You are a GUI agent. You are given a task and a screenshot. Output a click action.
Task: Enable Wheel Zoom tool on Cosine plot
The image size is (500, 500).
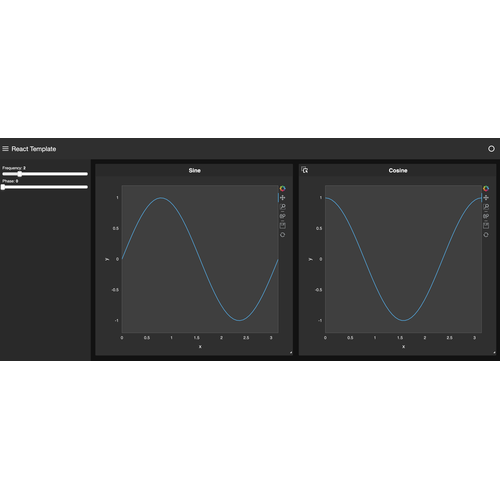[486, 216]
